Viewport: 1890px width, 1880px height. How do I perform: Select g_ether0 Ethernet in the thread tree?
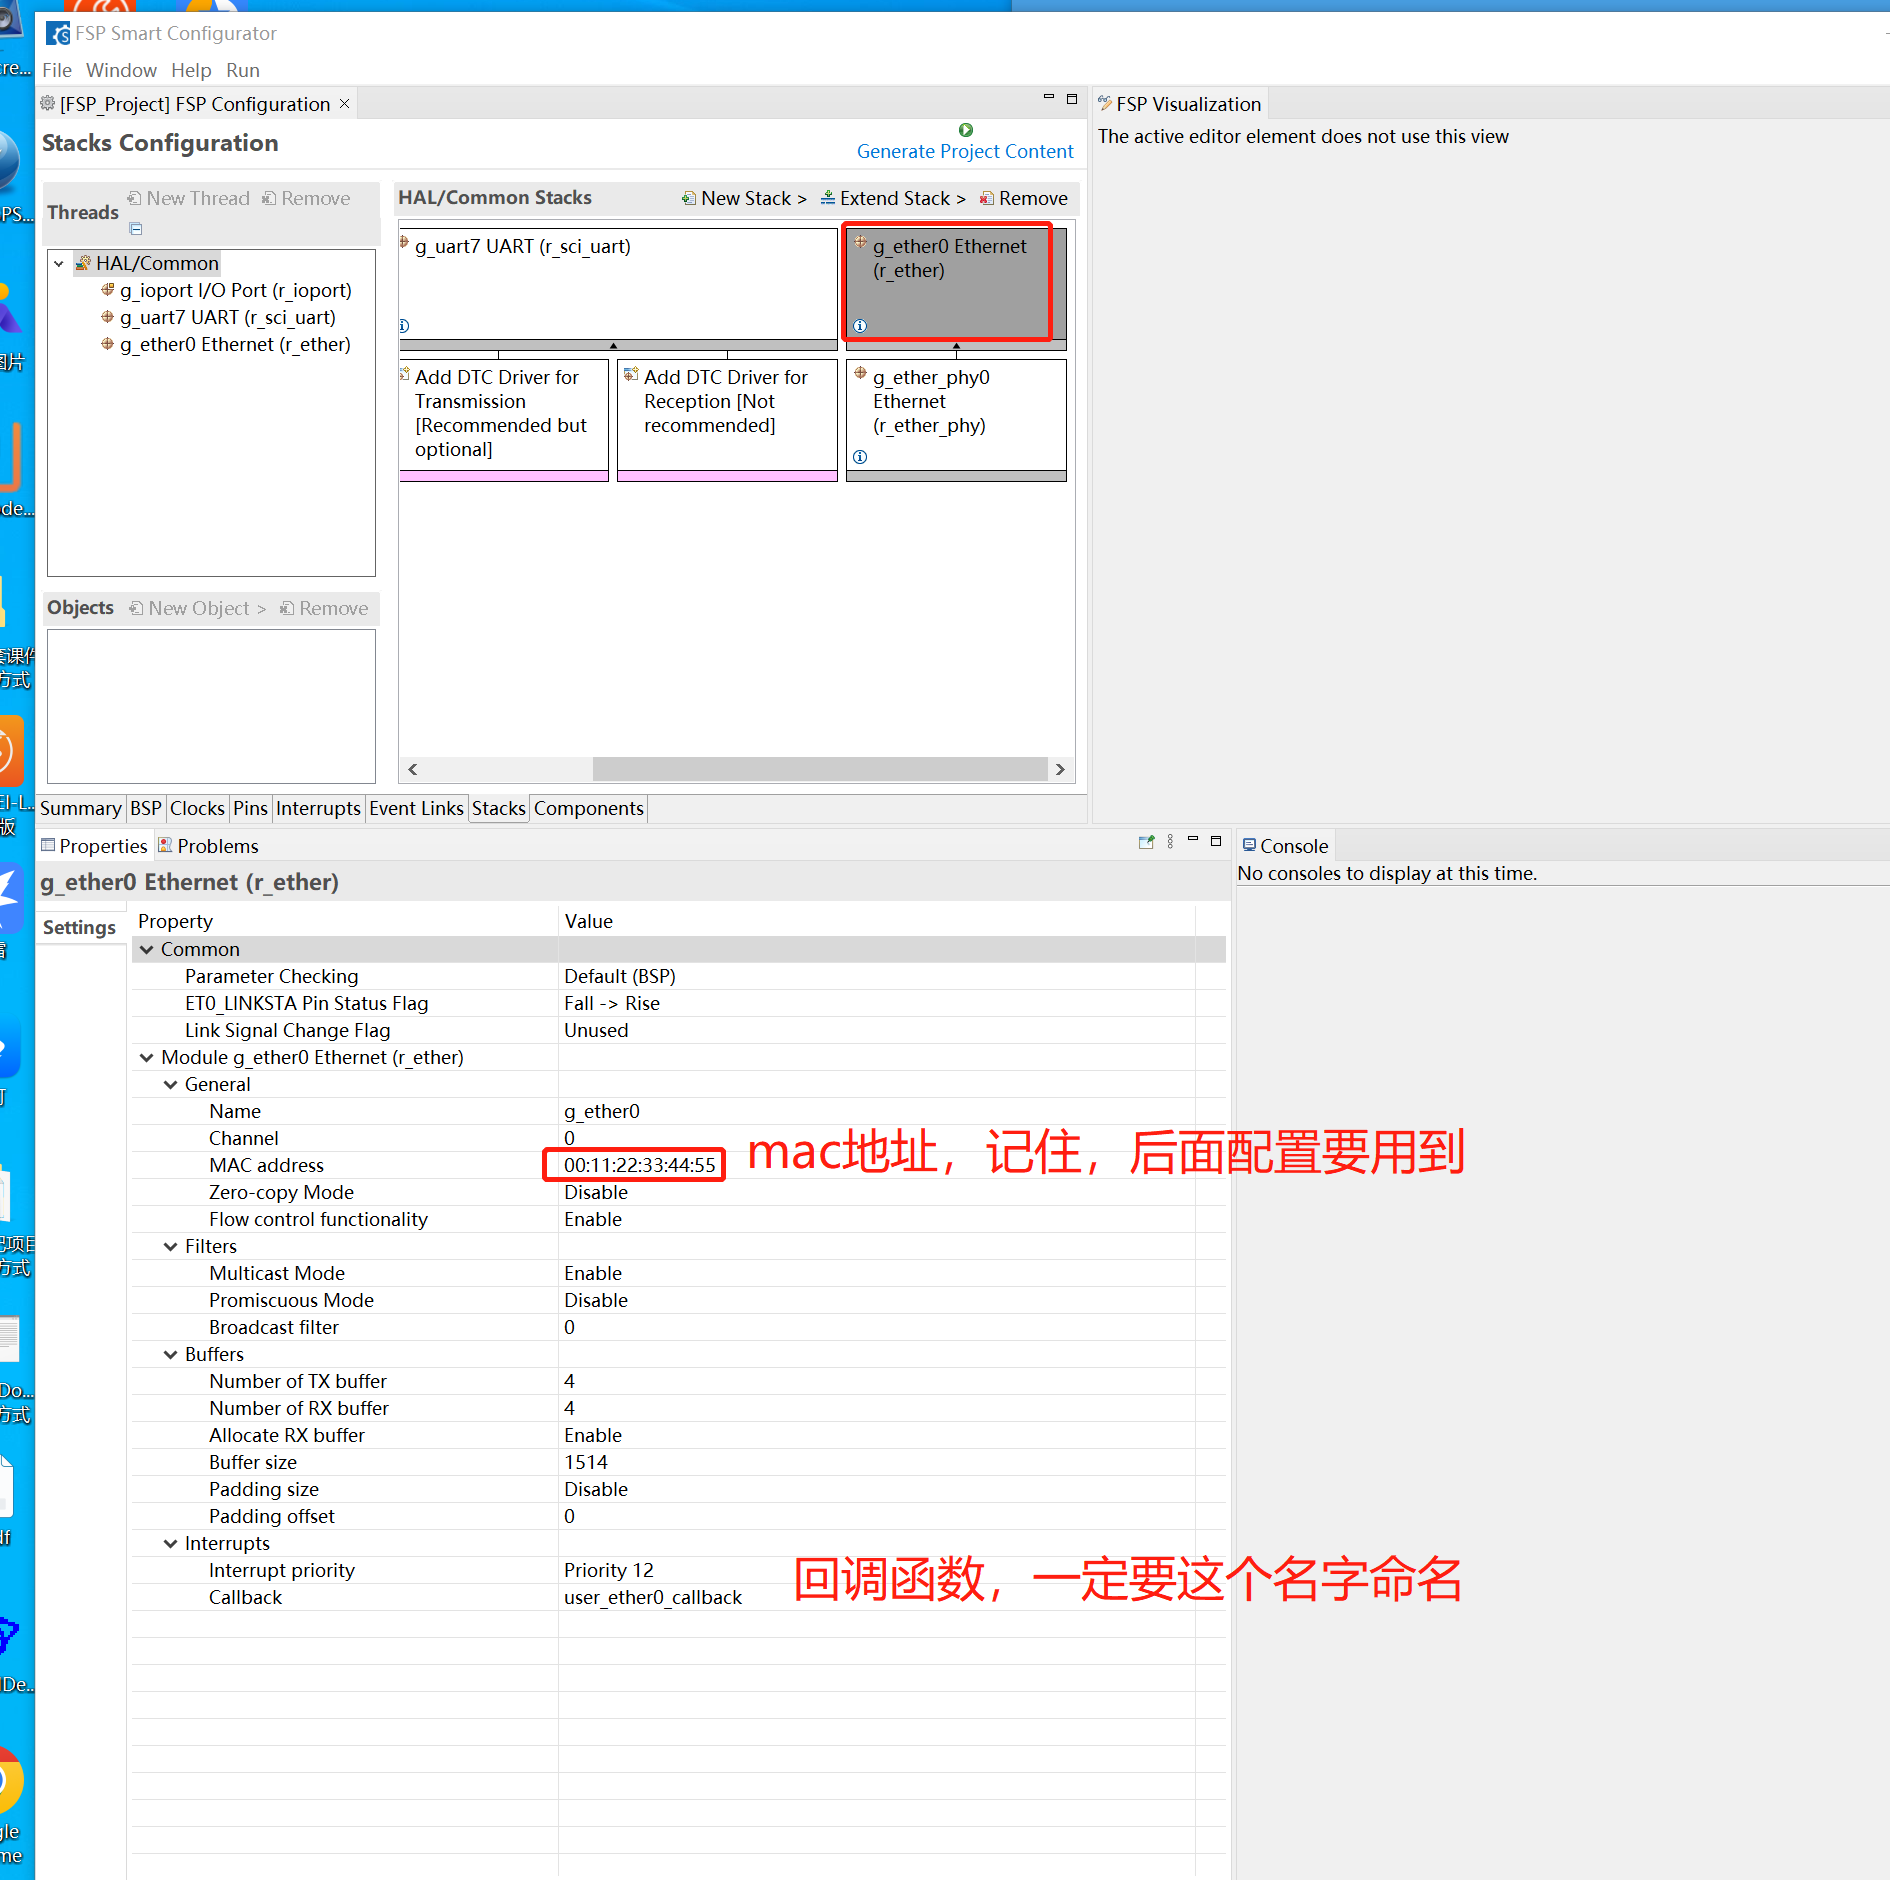coord(226,344)
